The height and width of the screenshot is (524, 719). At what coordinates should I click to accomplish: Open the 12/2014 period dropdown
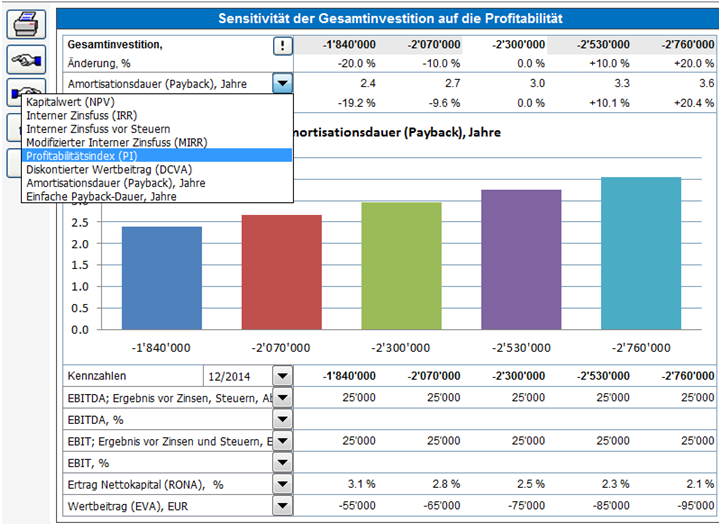point(282,376)
